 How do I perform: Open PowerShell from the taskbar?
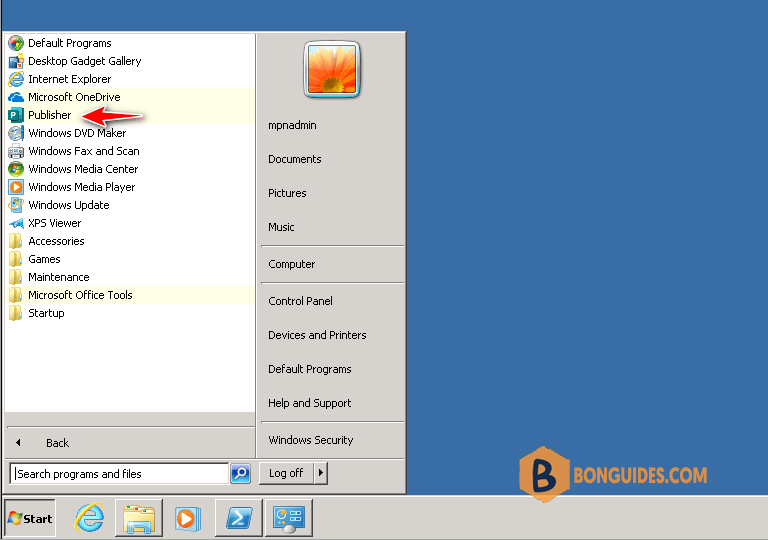point(239,518)
